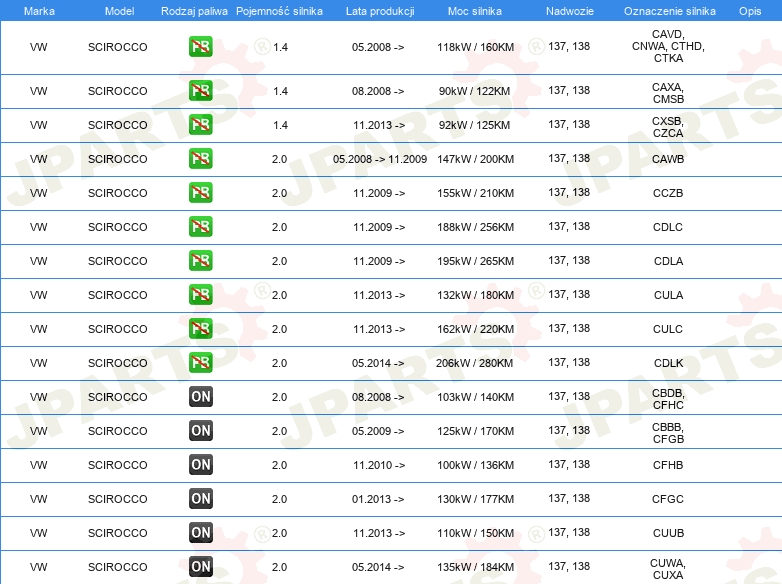Click the Marka column header
This screenshot has width=782, height=584.
pyautogui.click(x=39, y=9)
